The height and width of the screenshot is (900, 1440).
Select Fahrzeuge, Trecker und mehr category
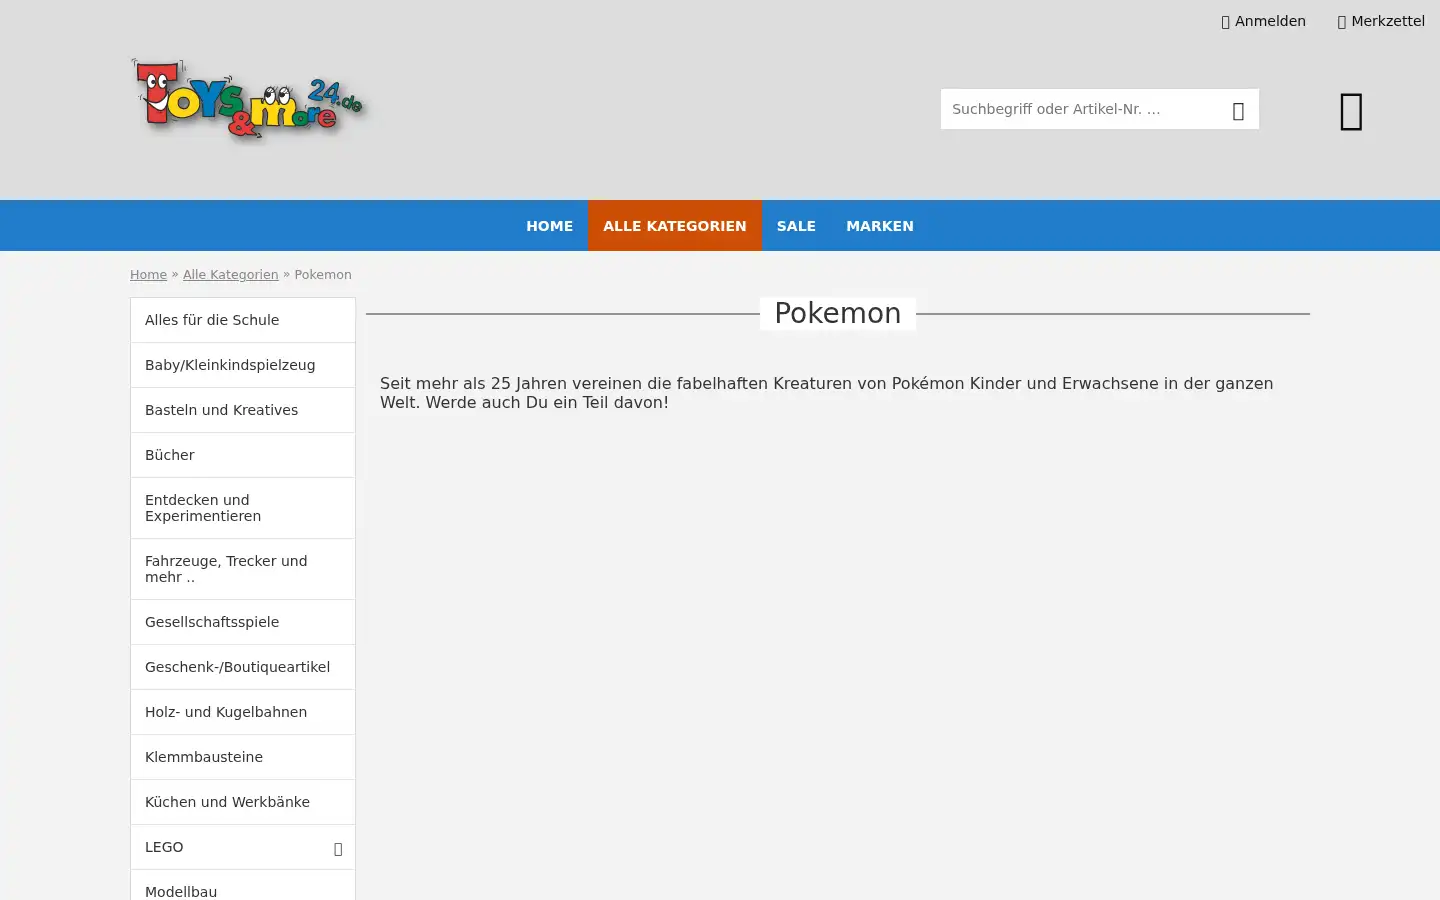tap(242, 569)
